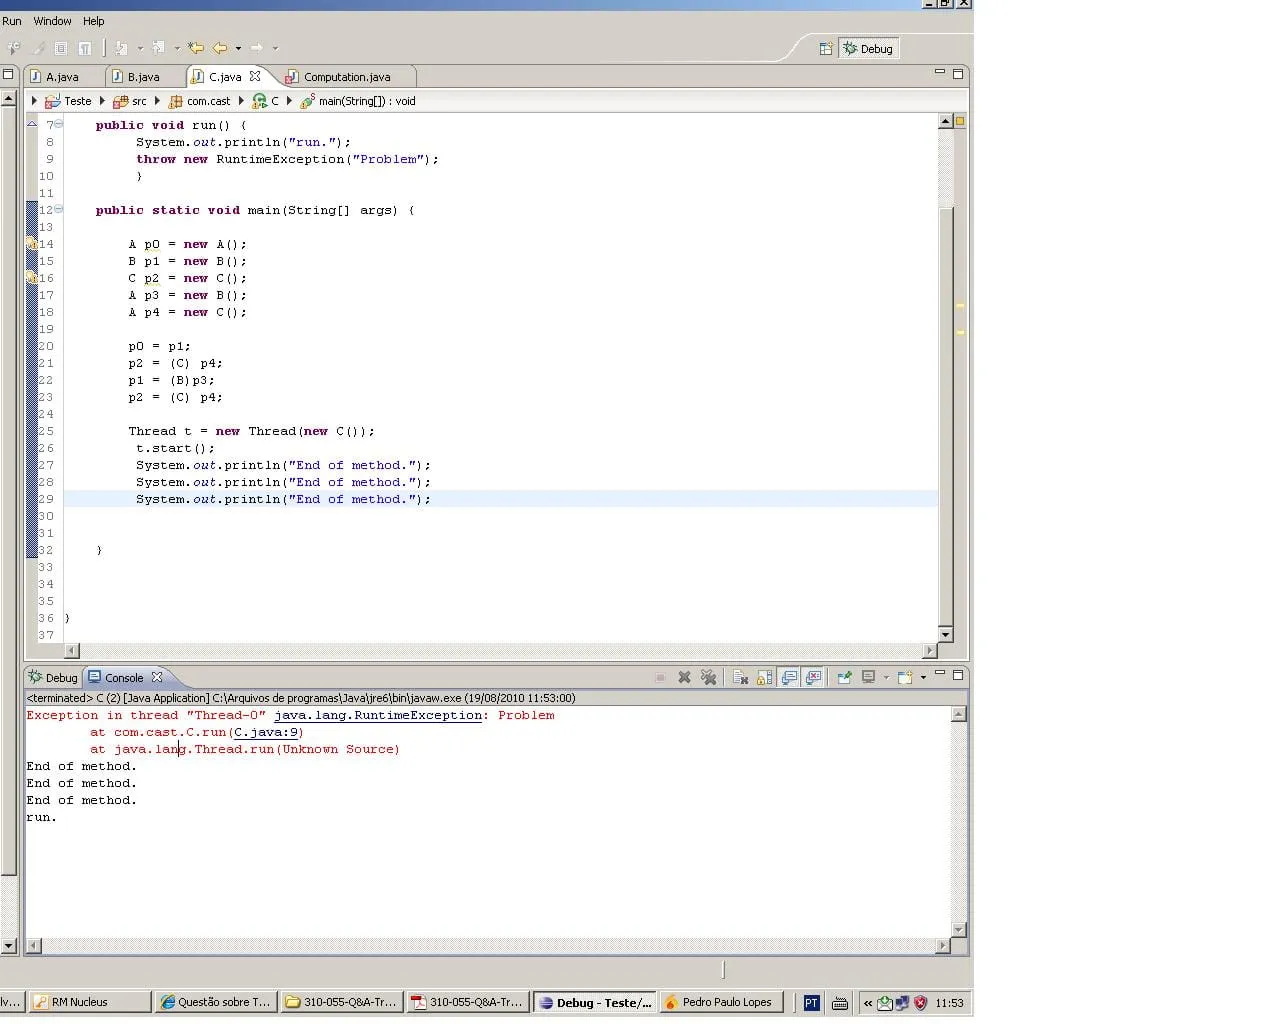The height and width of the screenshot is (1024, 1280).
Task: Click the Back navigation arrow in toolbar
Action: (219, 48)
